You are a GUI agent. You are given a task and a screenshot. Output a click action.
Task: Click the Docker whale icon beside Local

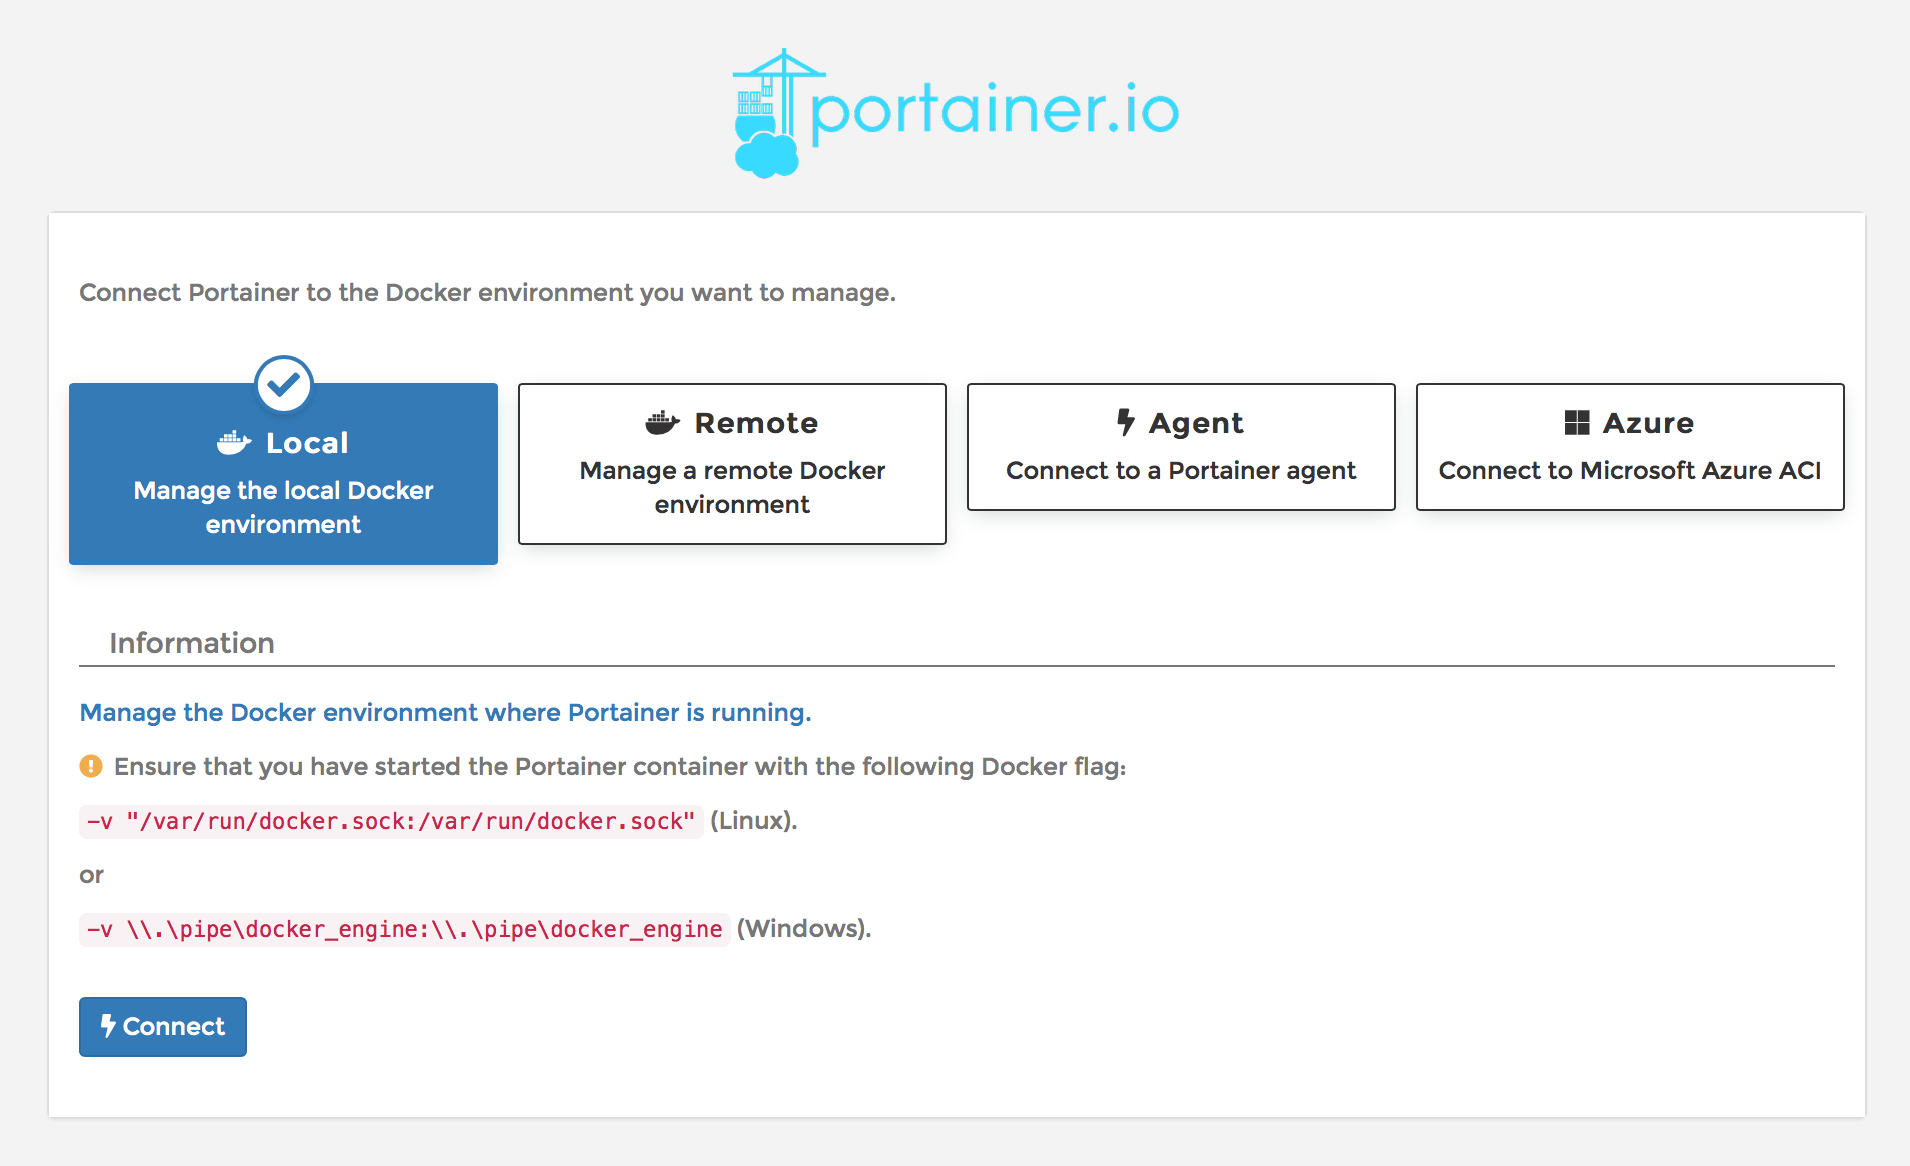click(x=234, y=443)
